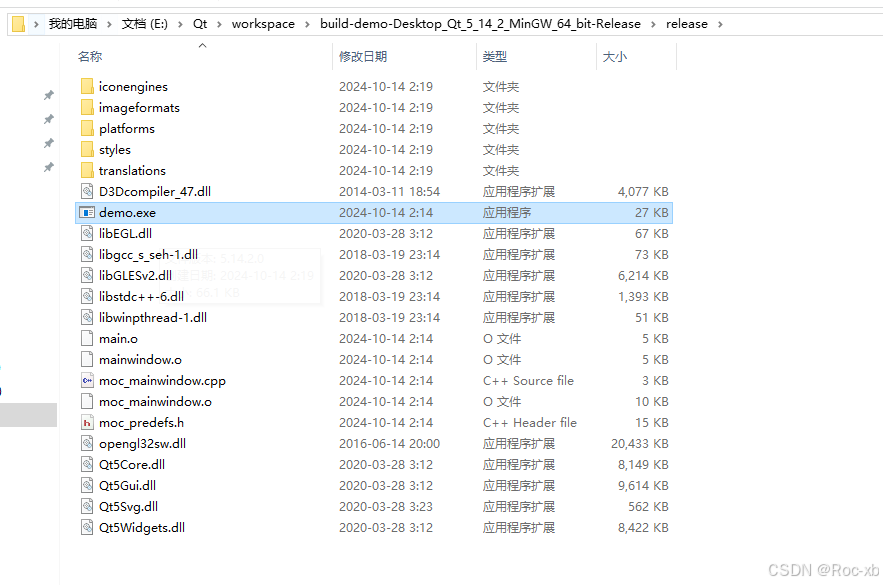Viewport: 883px width, 585px height.
Task: Click the libGLESv2.dll file icon
Action: 87,275
